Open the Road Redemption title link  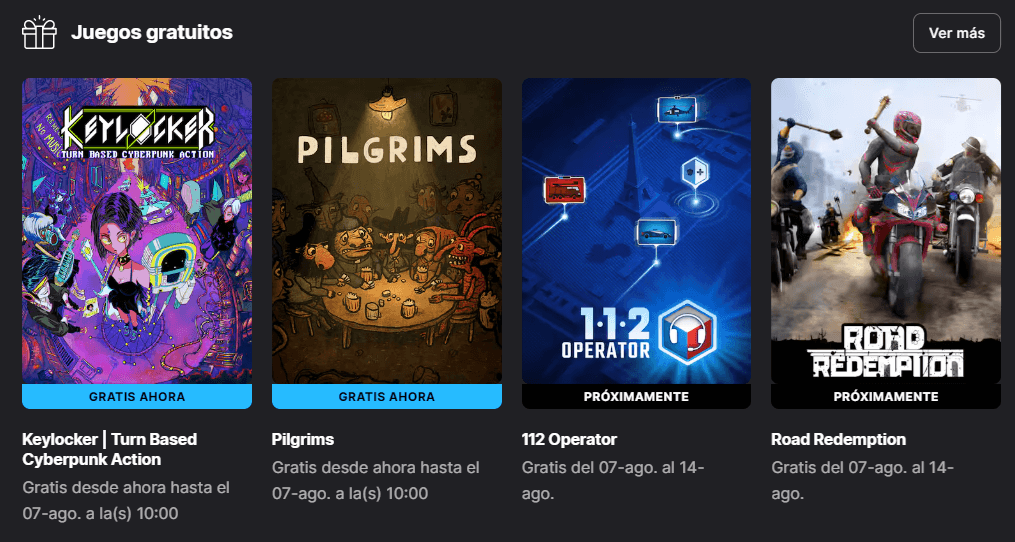[x=838, y=440]
